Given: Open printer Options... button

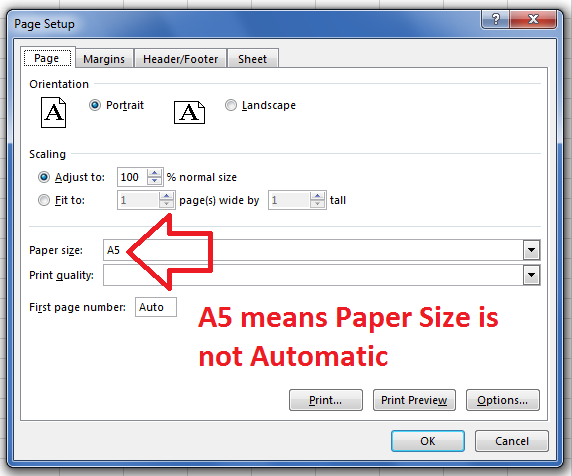Looking at the screenshot, I should point(503,400).
